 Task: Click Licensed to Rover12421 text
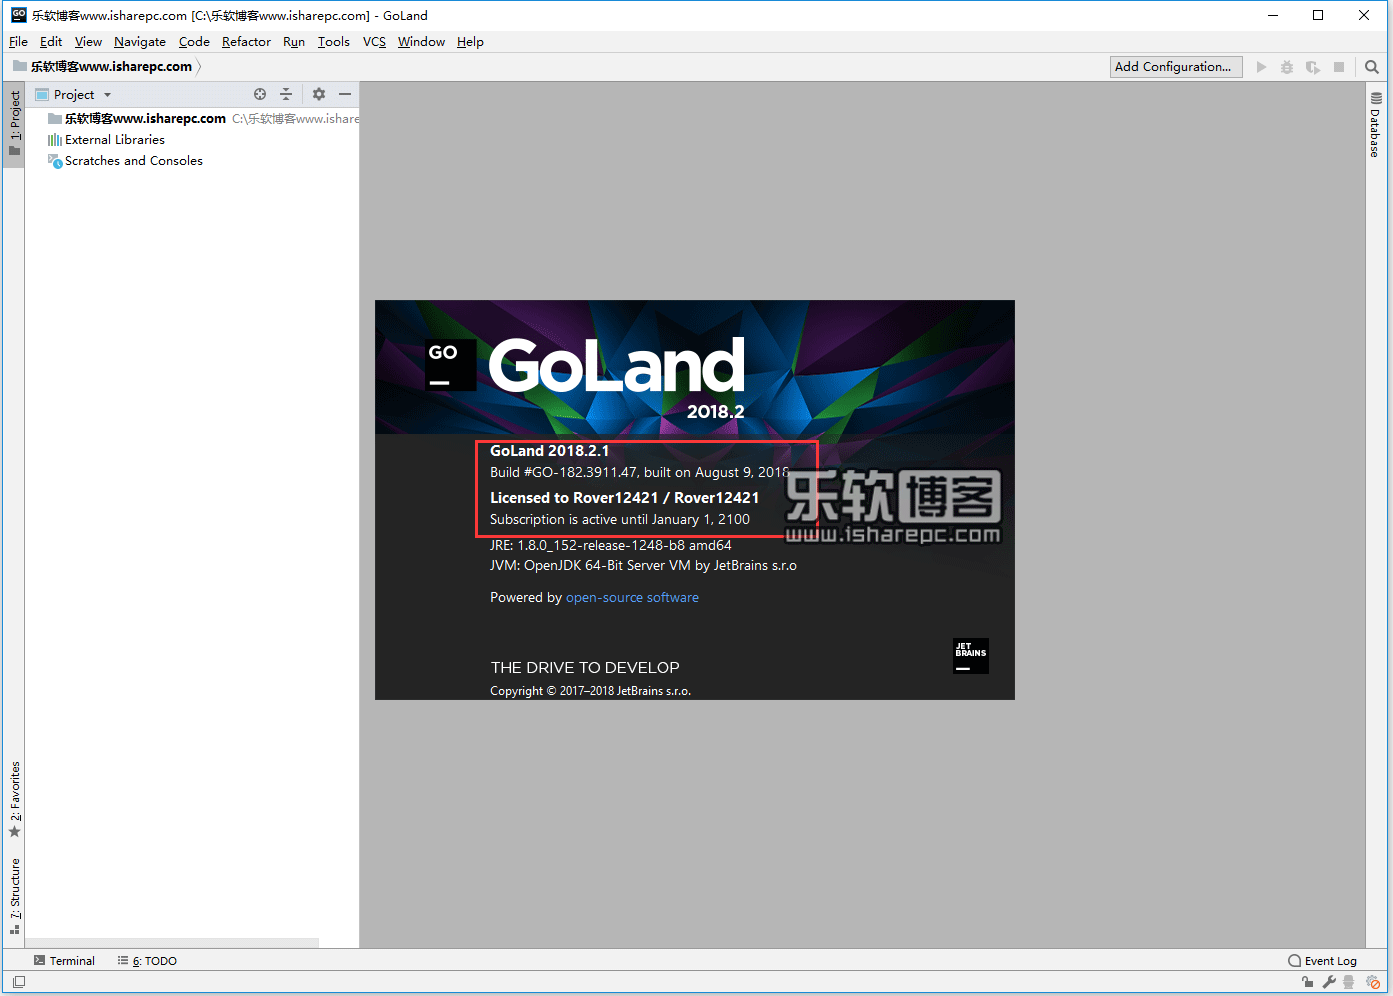tap(624, 498)
